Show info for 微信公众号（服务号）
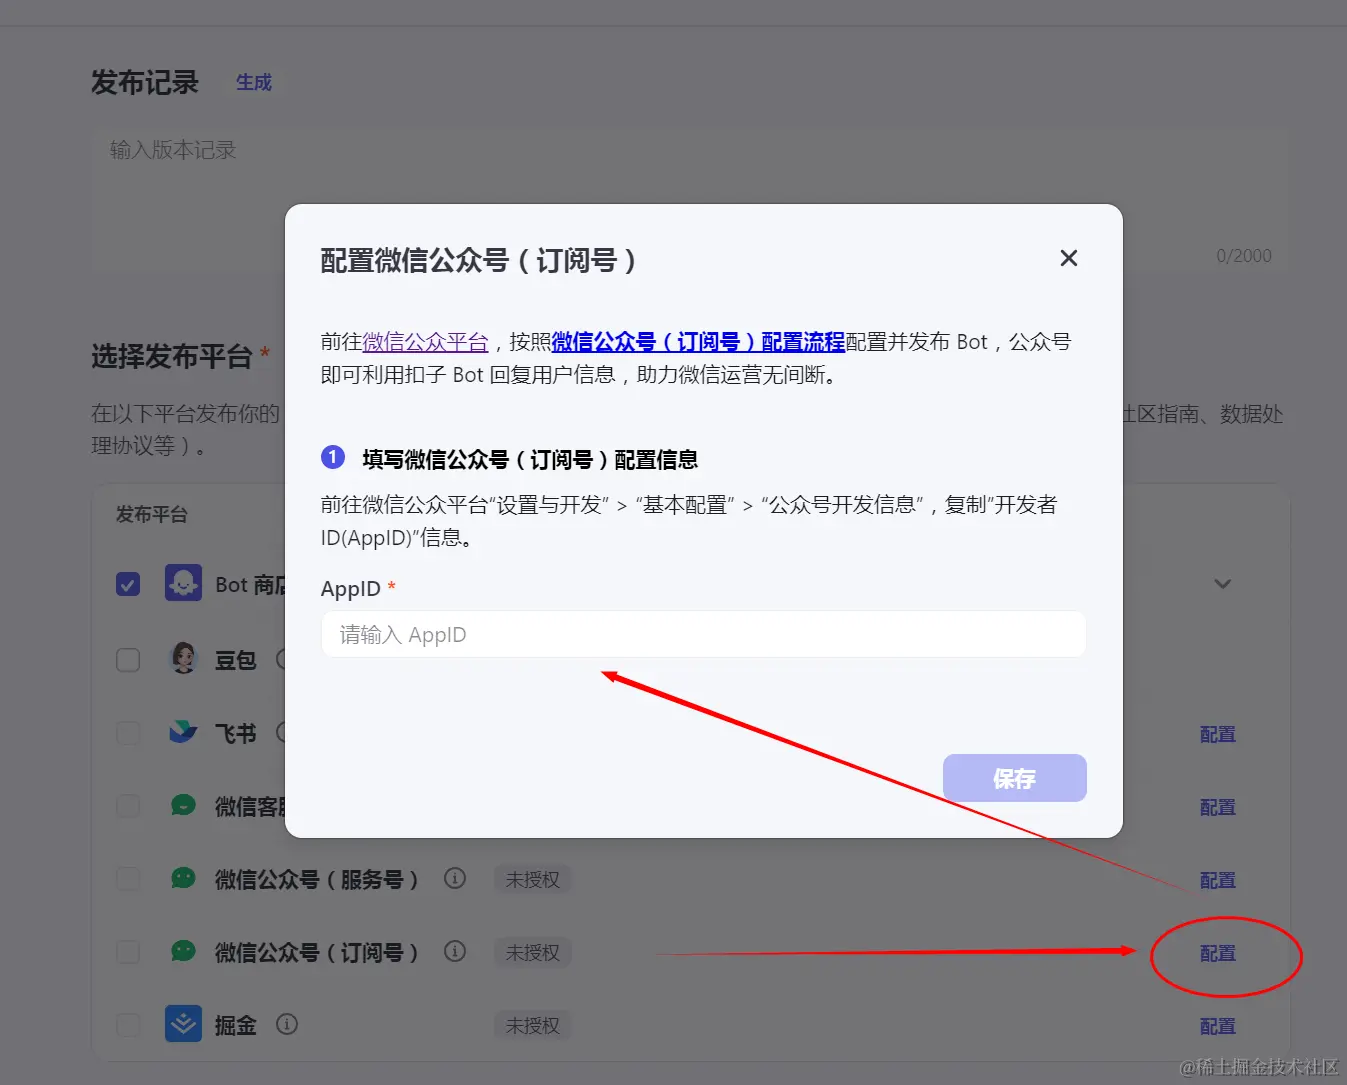This screenshot has height=1085, width=1347. point(455,879)
